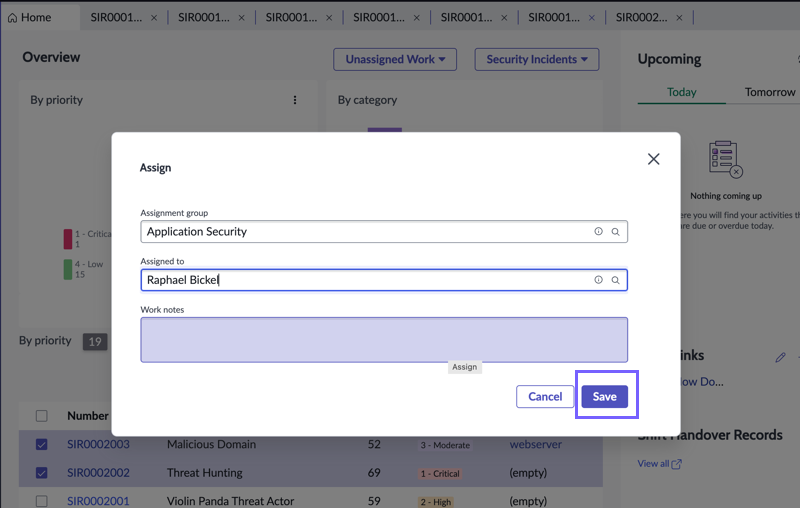Cancel the Assign dialog
Screen dimensions: 800x508
[x=545, y=397]
